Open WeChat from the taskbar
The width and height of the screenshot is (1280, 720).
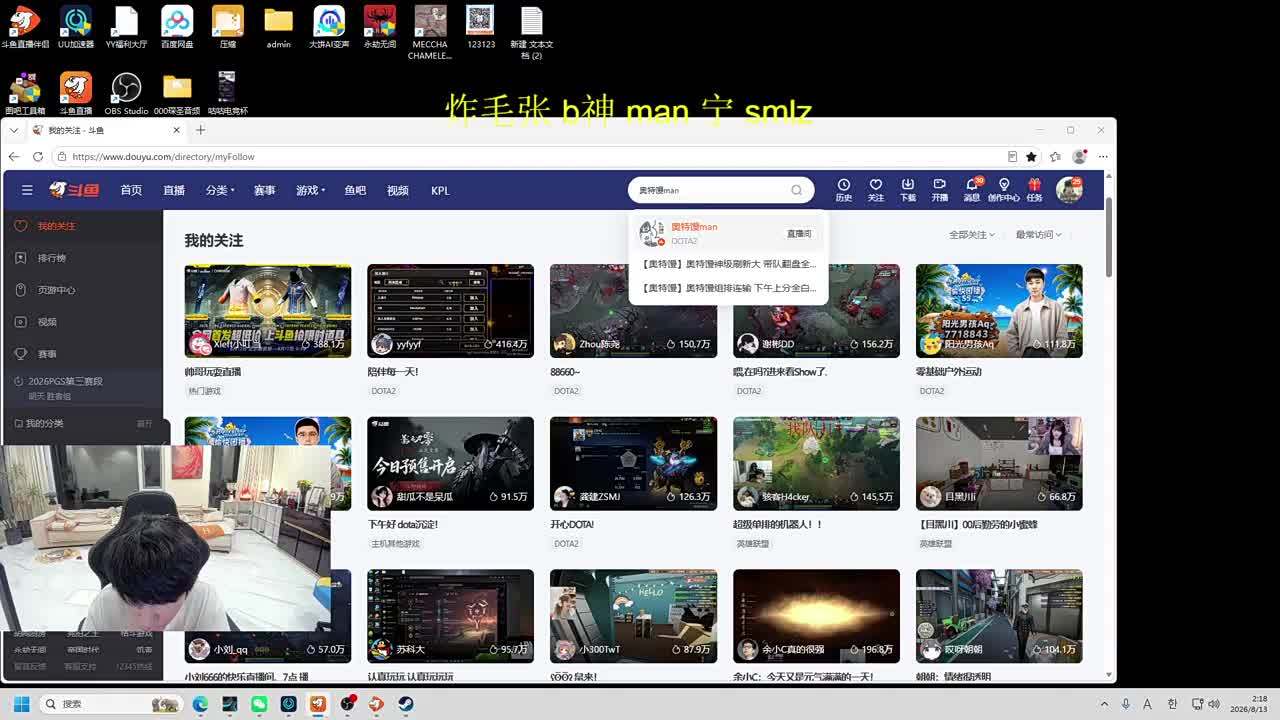[x=259, y=704]
